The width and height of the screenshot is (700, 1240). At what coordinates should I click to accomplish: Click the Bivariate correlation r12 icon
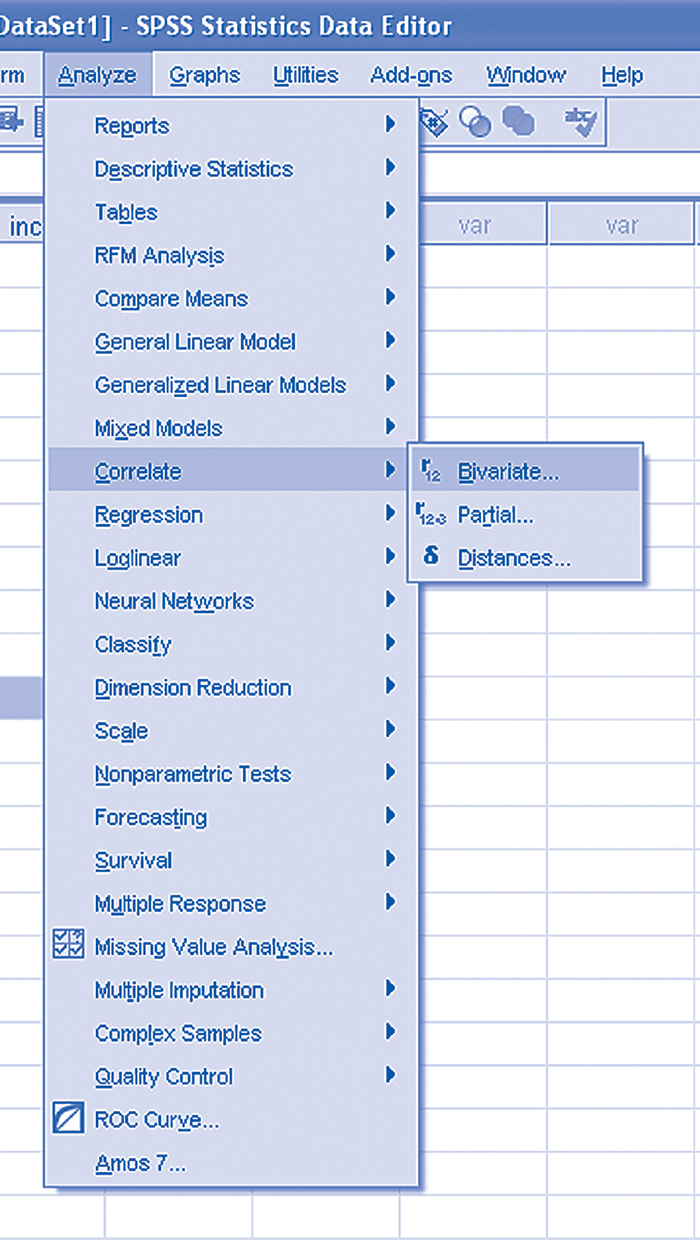(430, 472)
